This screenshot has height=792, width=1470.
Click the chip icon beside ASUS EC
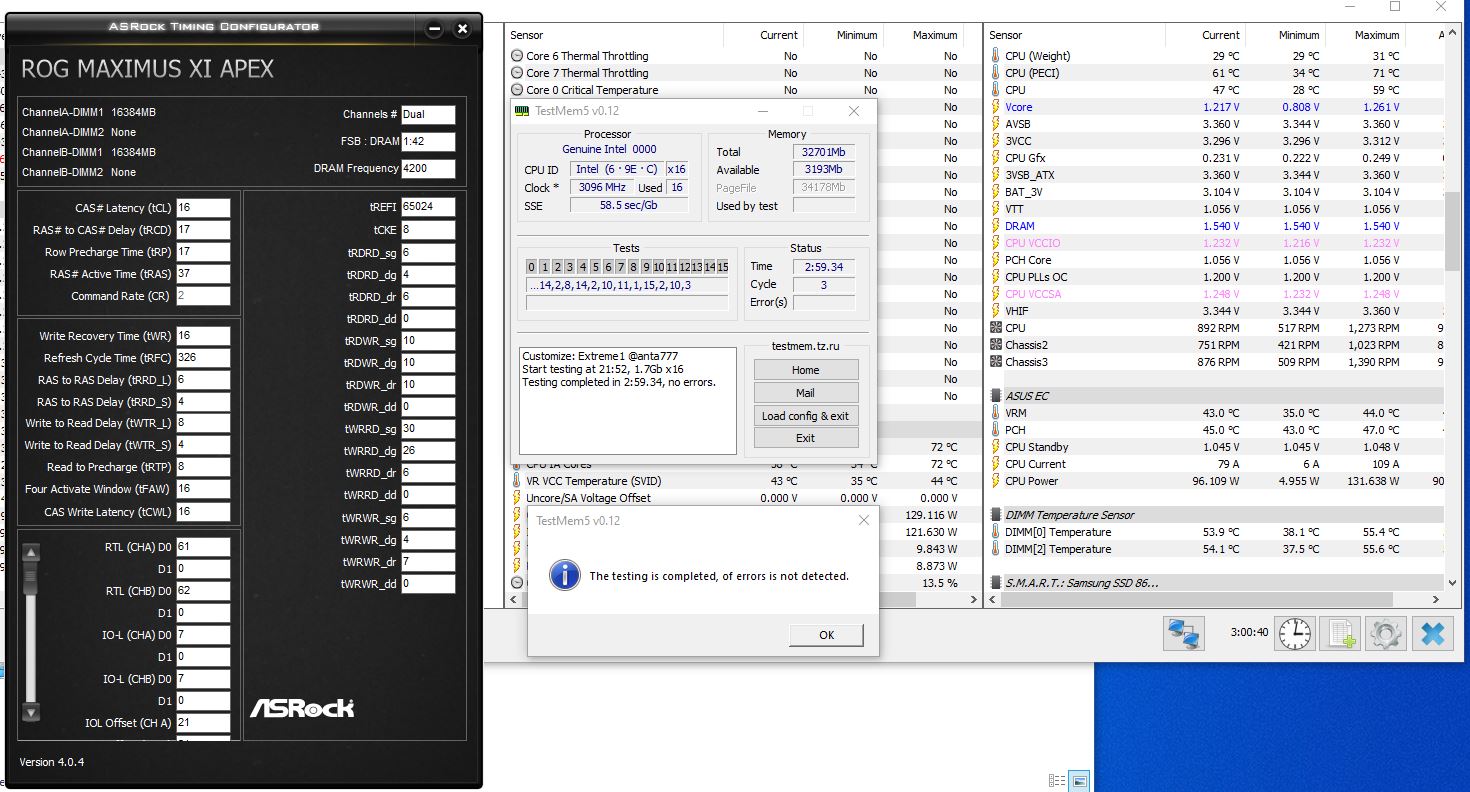tap(995, 396)
